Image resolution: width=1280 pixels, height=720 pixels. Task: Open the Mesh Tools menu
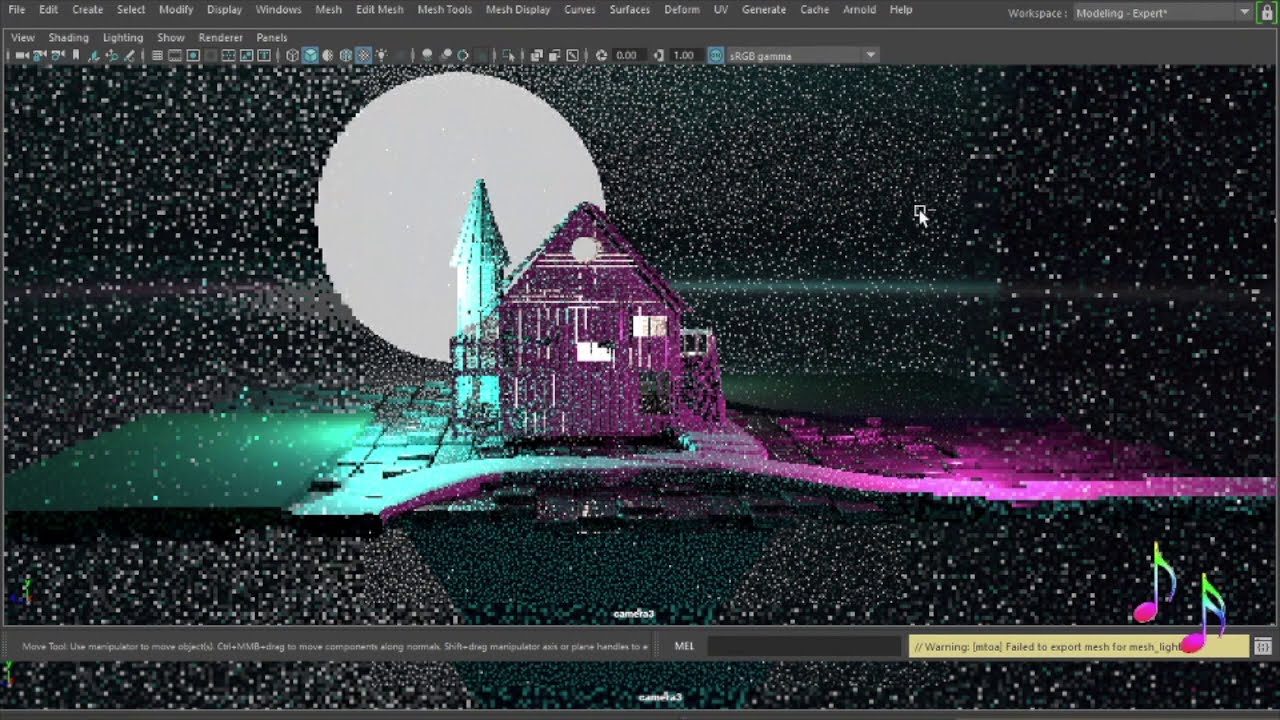coord(444,9)
